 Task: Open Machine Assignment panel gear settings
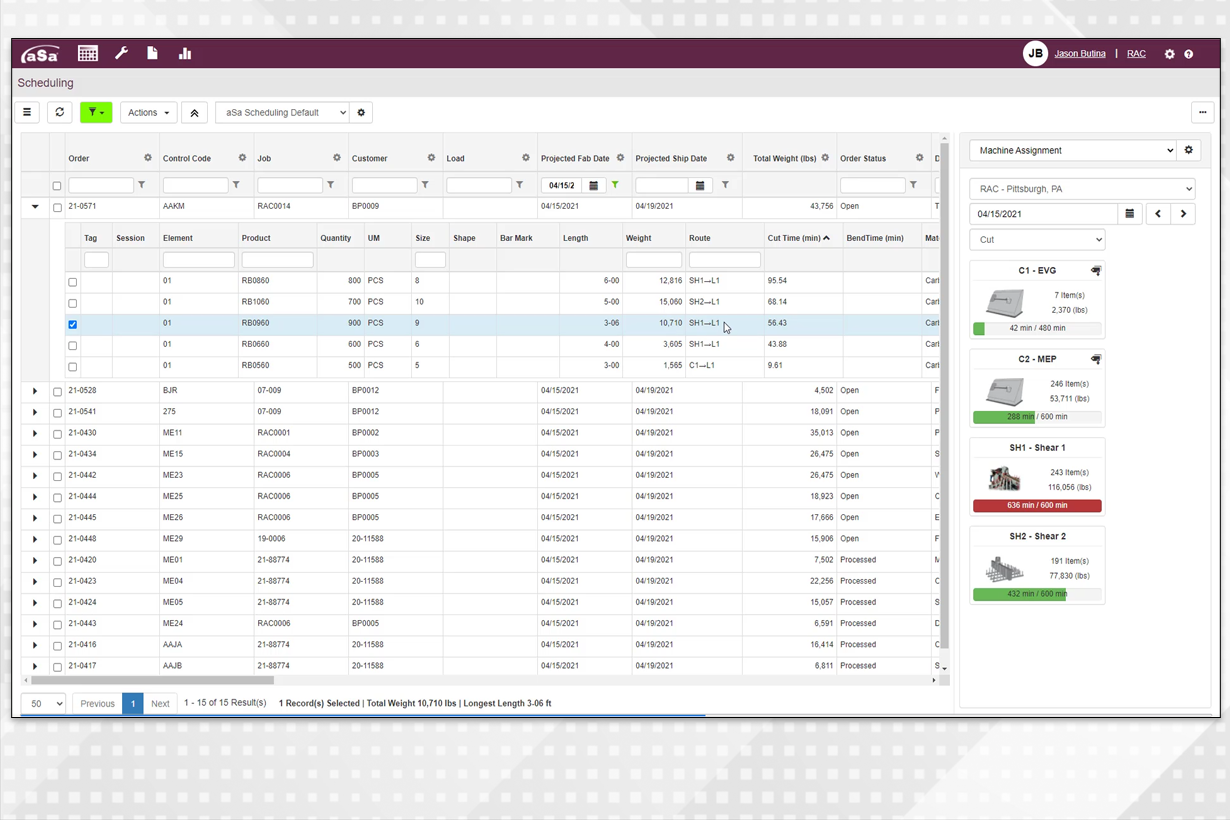click(1189, 151)
